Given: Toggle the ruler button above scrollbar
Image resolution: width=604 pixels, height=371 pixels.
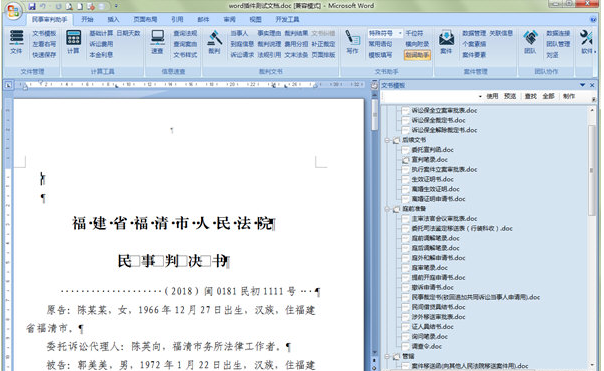Looking at the screenshot, I should click(374, 86).
